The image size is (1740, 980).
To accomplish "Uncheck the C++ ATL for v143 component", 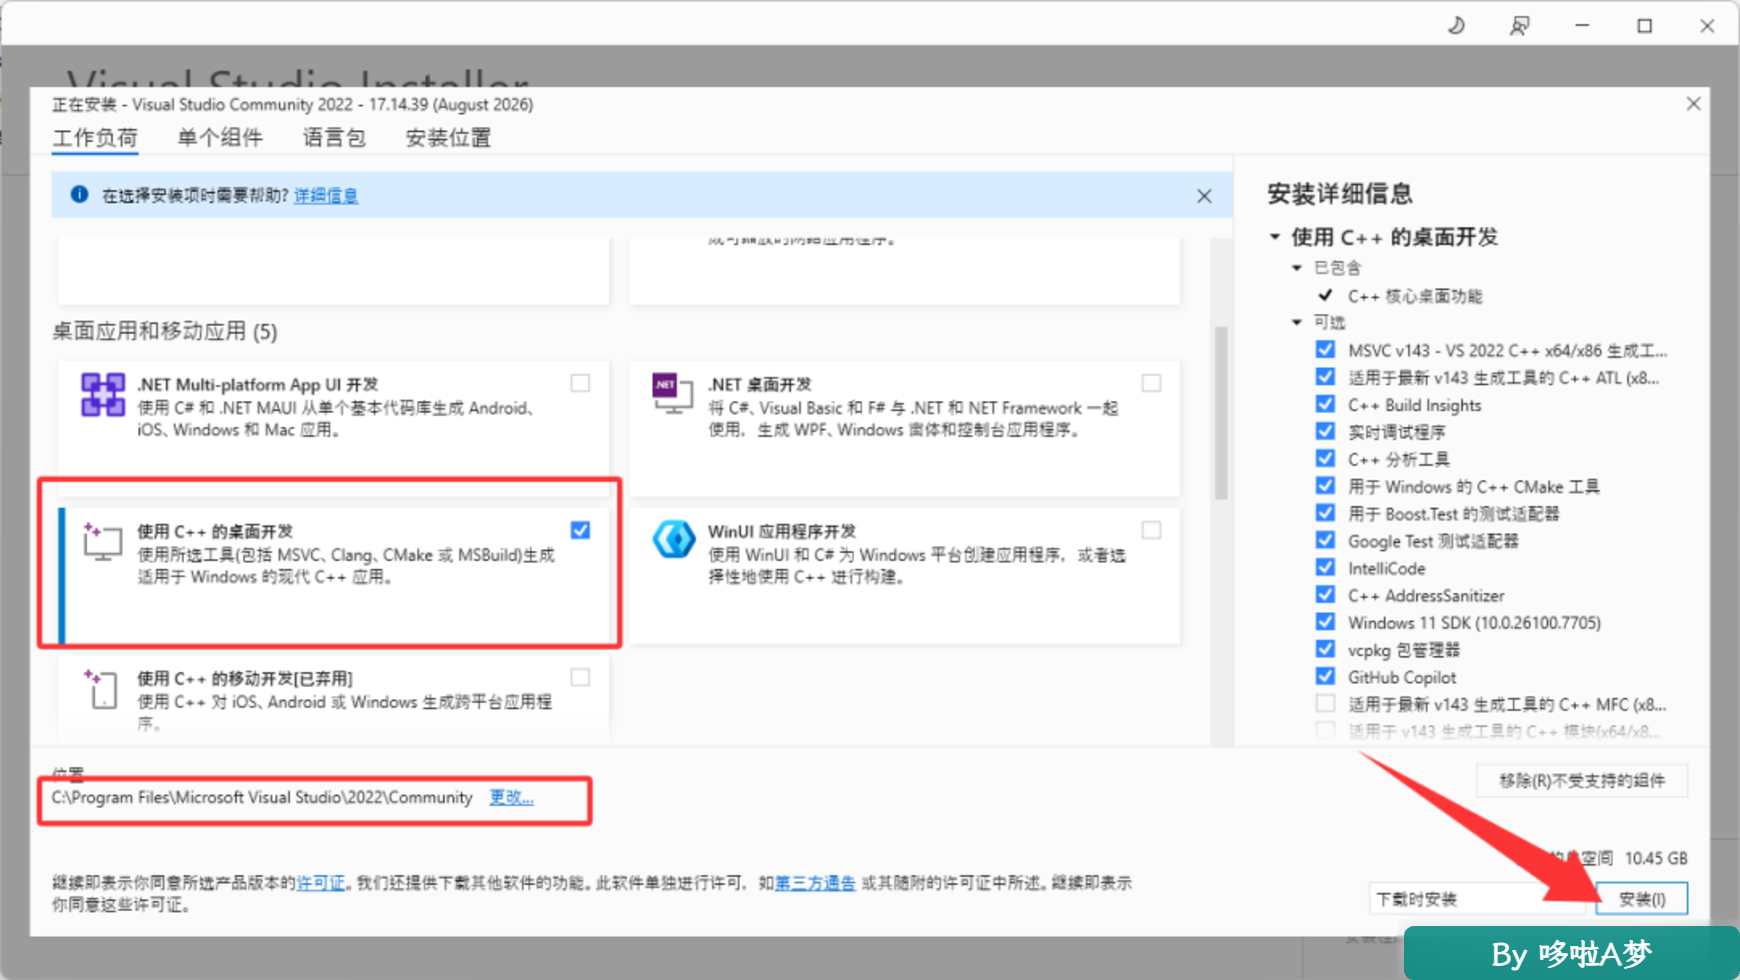I will coord(1325,377).
